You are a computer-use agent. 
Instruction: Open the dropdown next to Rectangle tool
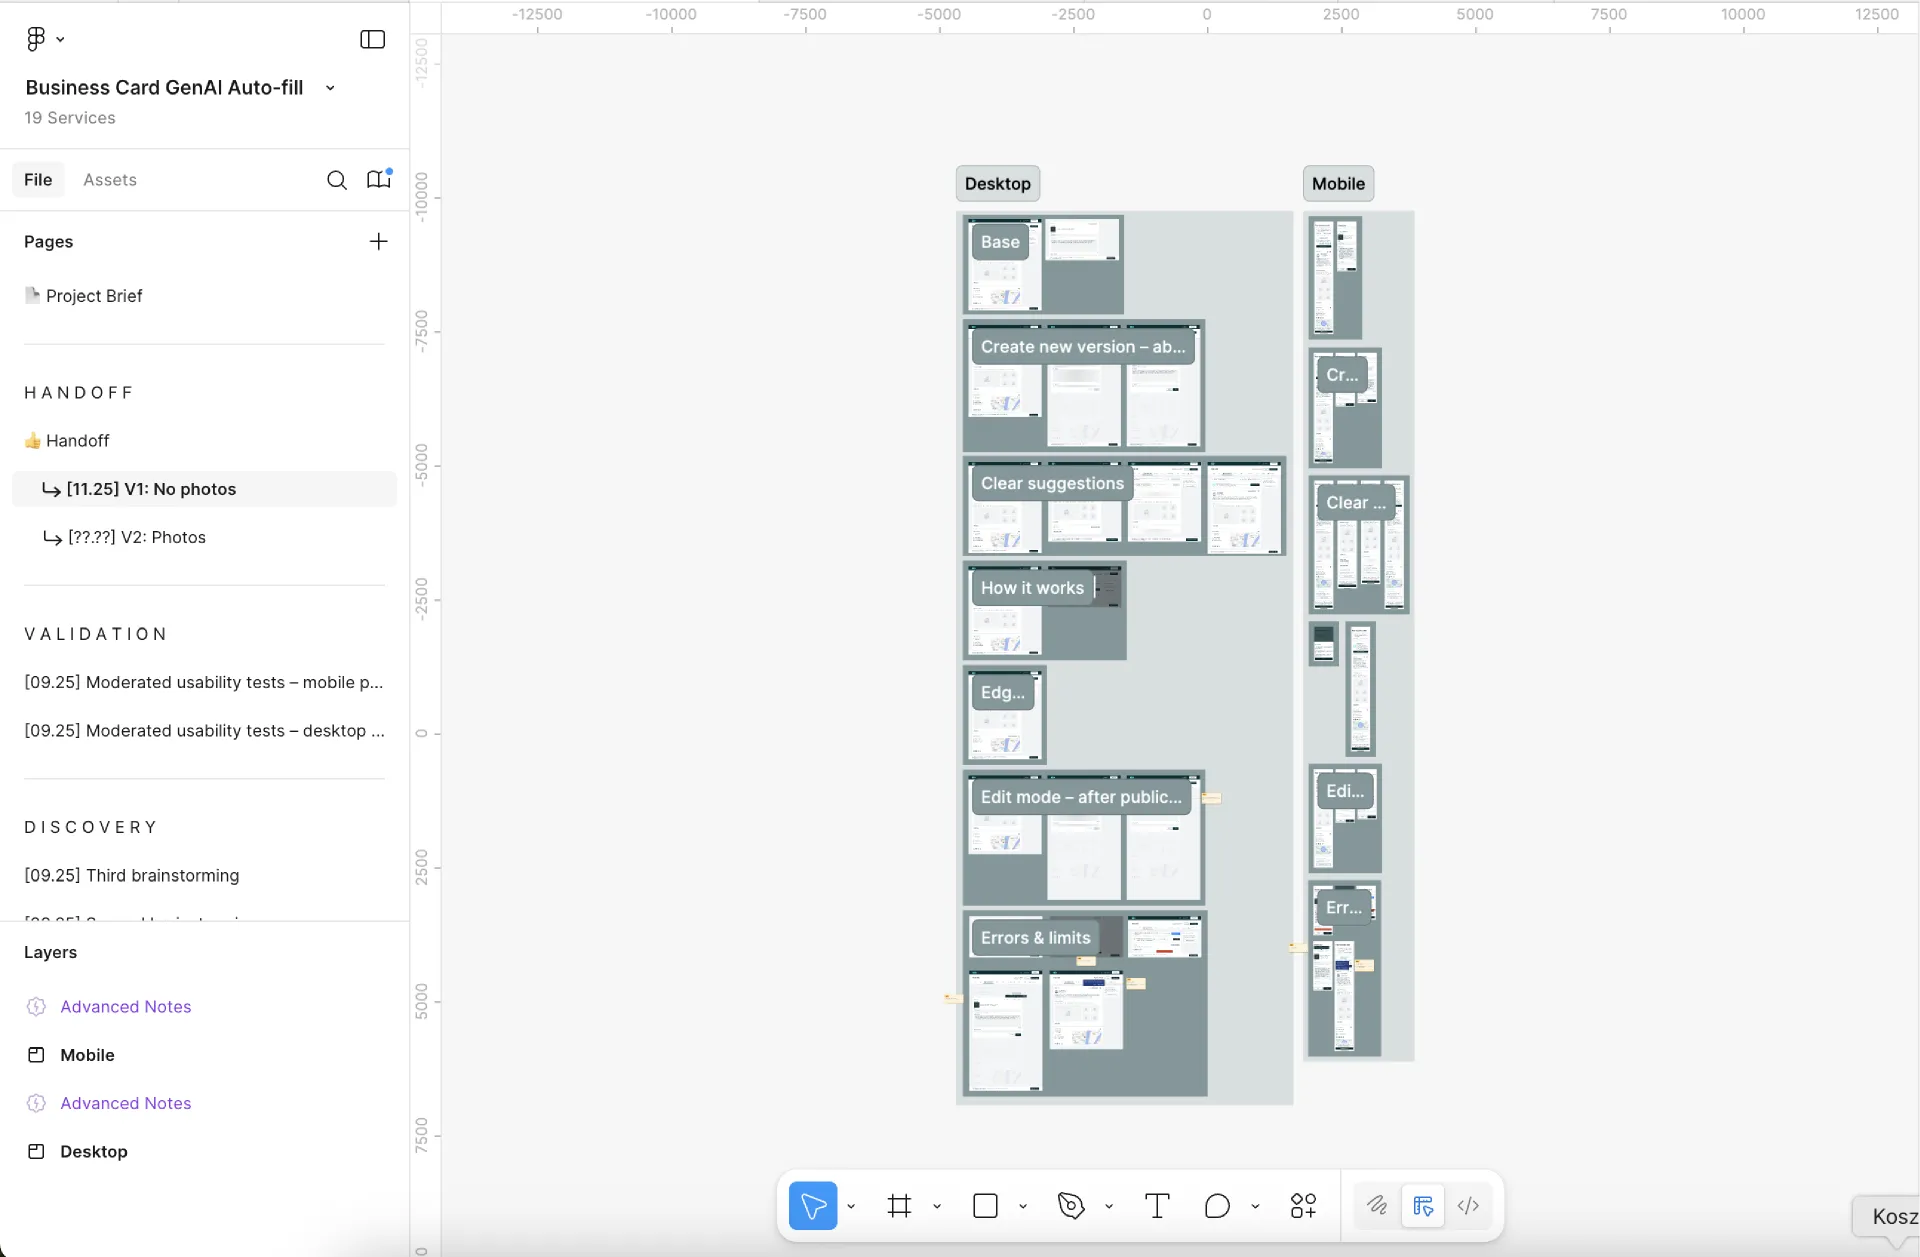click(x=1023, y=1207)
